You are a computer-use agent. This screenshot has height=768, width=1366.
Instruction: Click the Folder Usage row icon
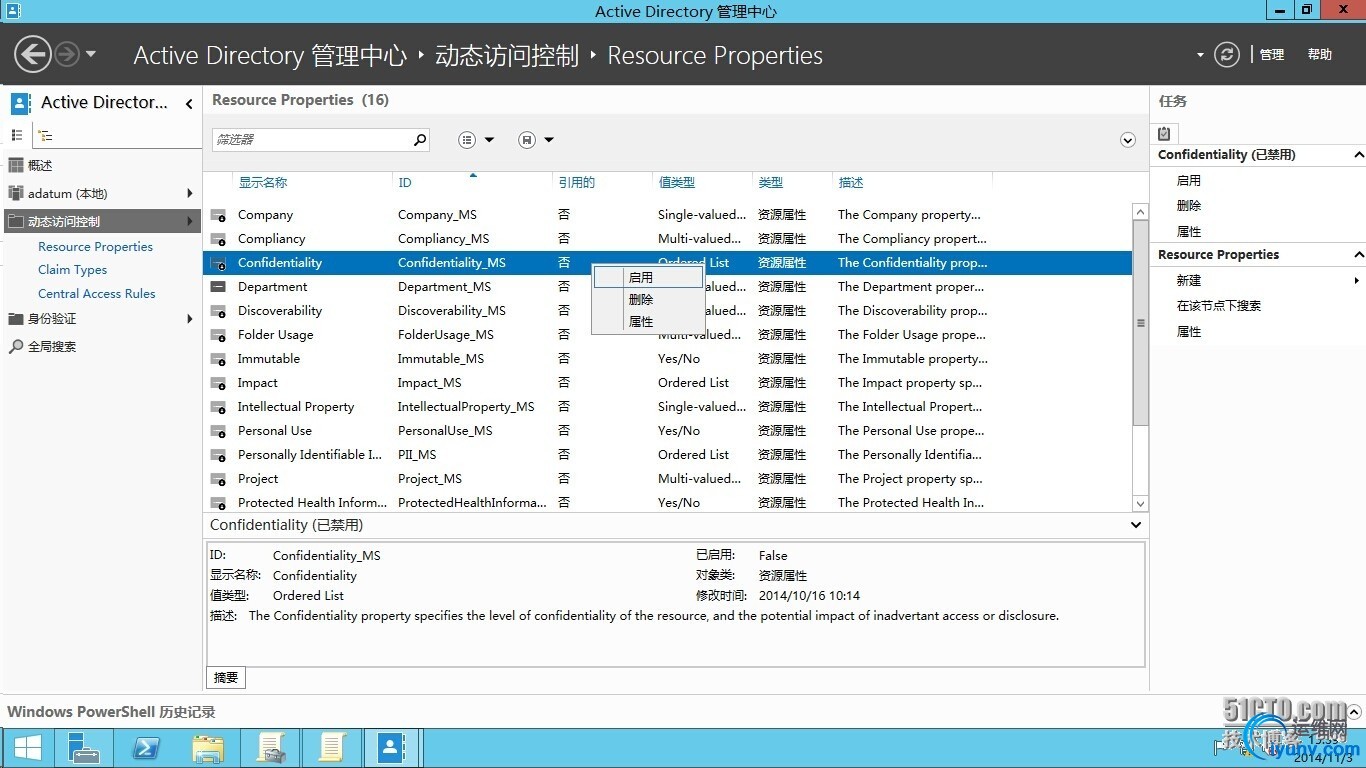point(218,335)
